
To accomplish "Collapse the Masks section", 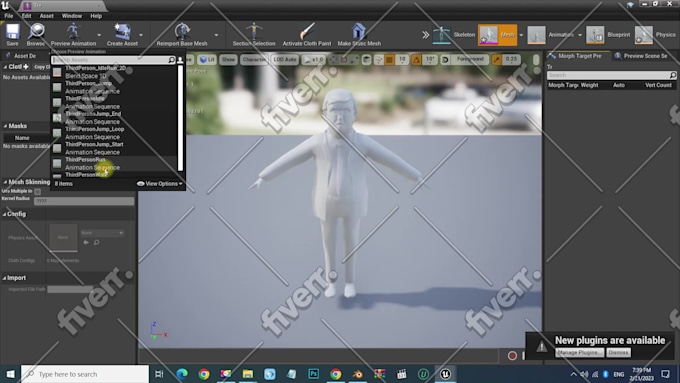I will (x=5, y=126).
